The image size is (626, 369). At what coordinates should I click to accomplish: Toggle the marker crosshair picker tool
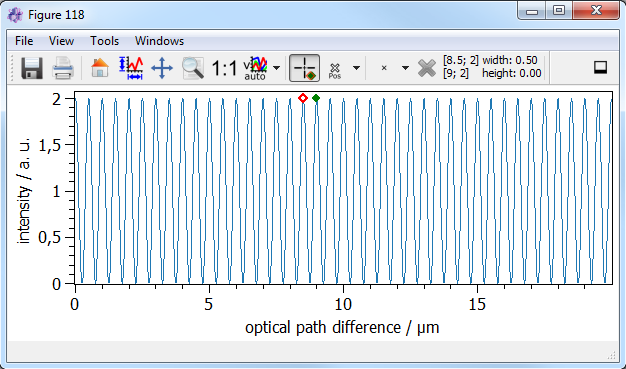tap(304, 68)
